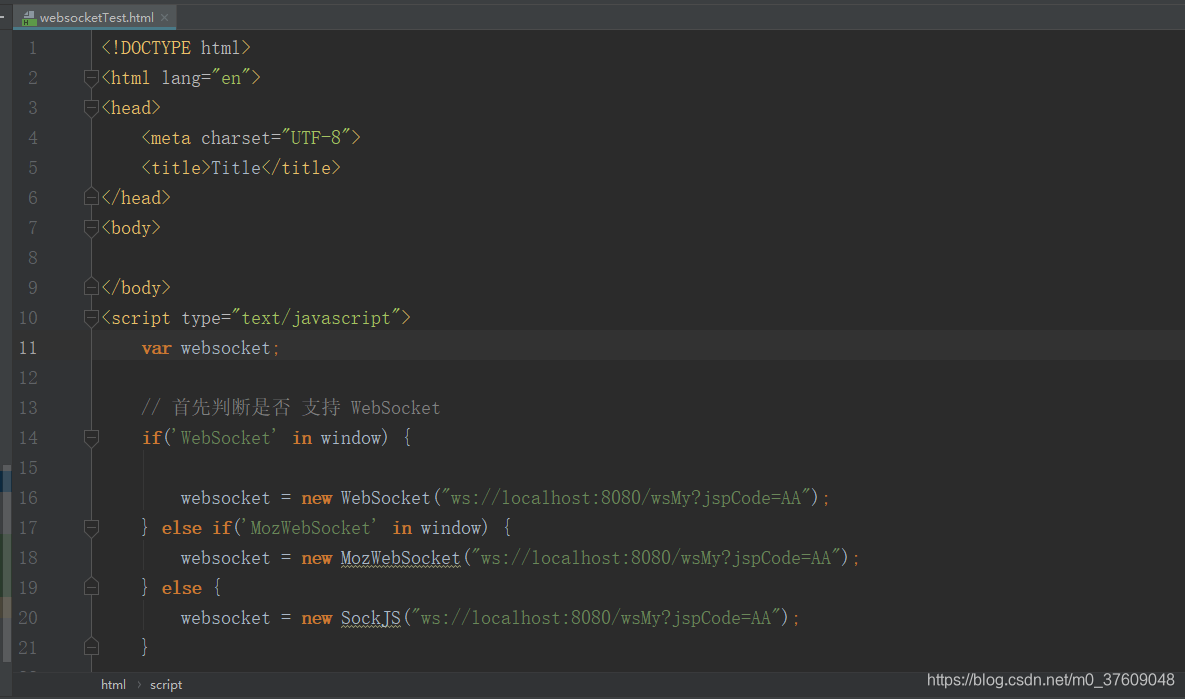Image resolution: width=1185 pixels, height=699 pixels.
Task: Collapse the body tag fold arrow on line 7
Action: [x=90, y=228]
